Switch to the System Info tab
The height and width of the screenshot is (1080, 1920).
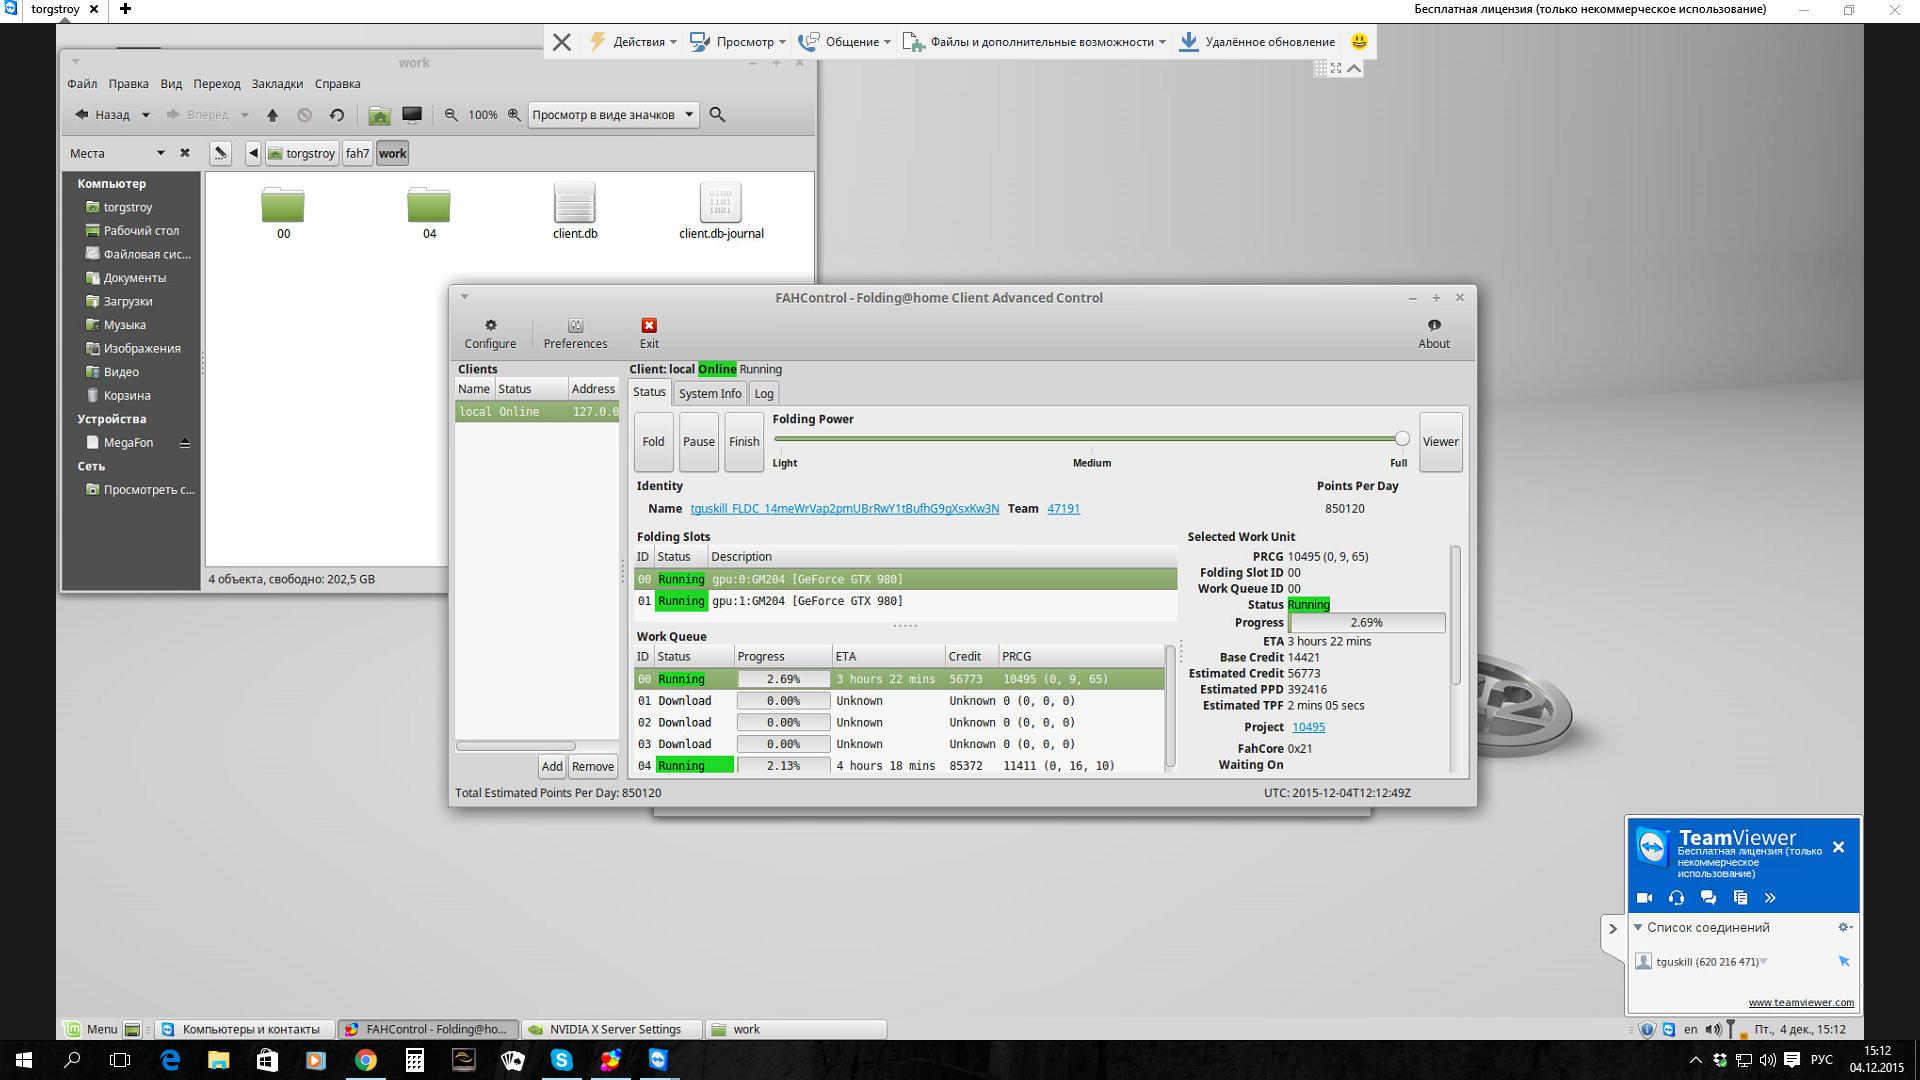click(710, 393)
